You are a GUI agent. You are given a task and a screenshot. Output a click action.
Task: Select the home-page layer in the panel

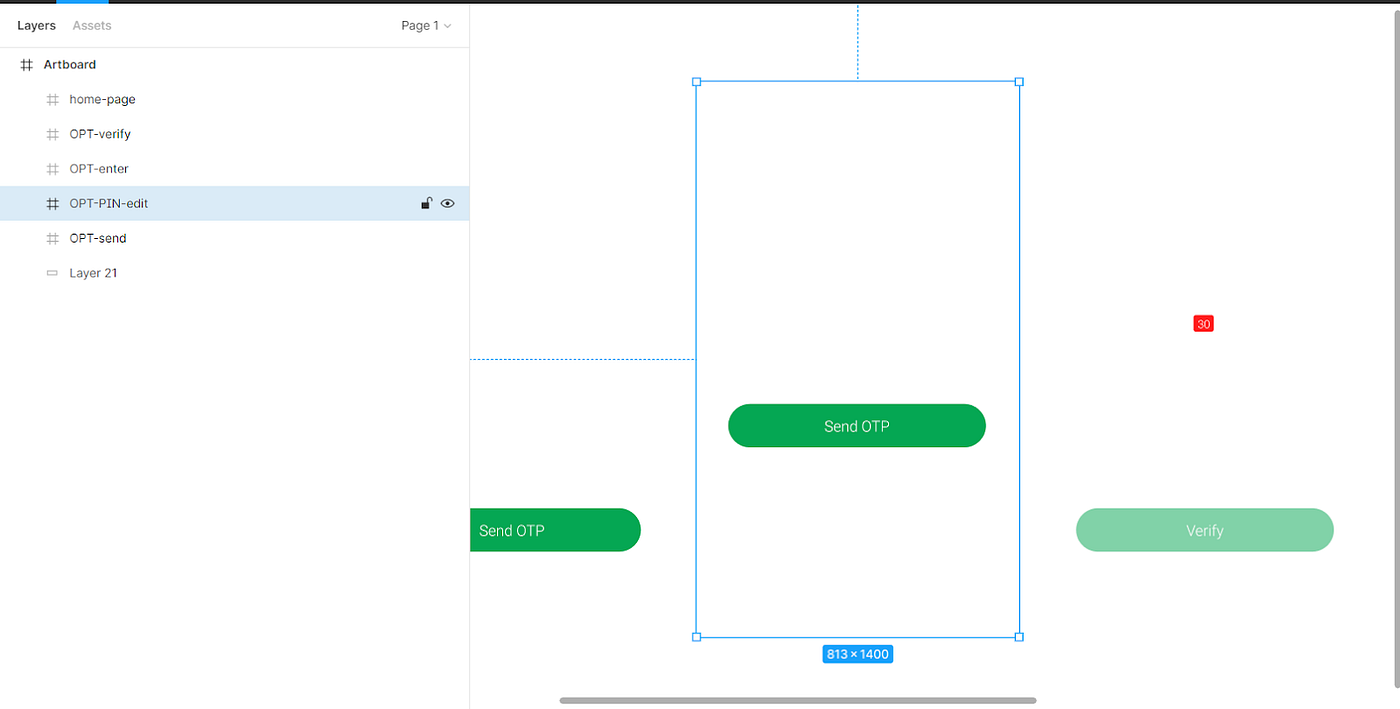click(x=99, y=99)
